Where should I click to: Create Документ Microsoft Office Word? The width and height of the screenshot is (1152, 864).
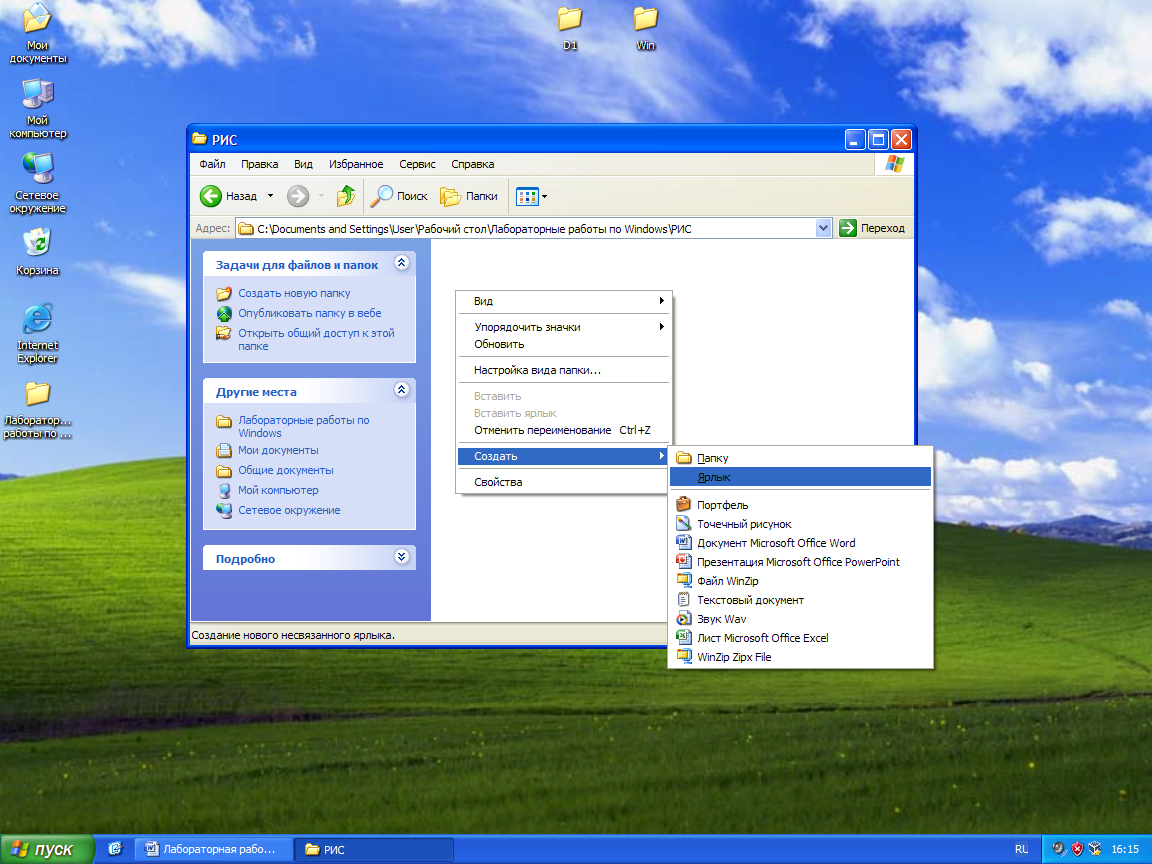800,543
